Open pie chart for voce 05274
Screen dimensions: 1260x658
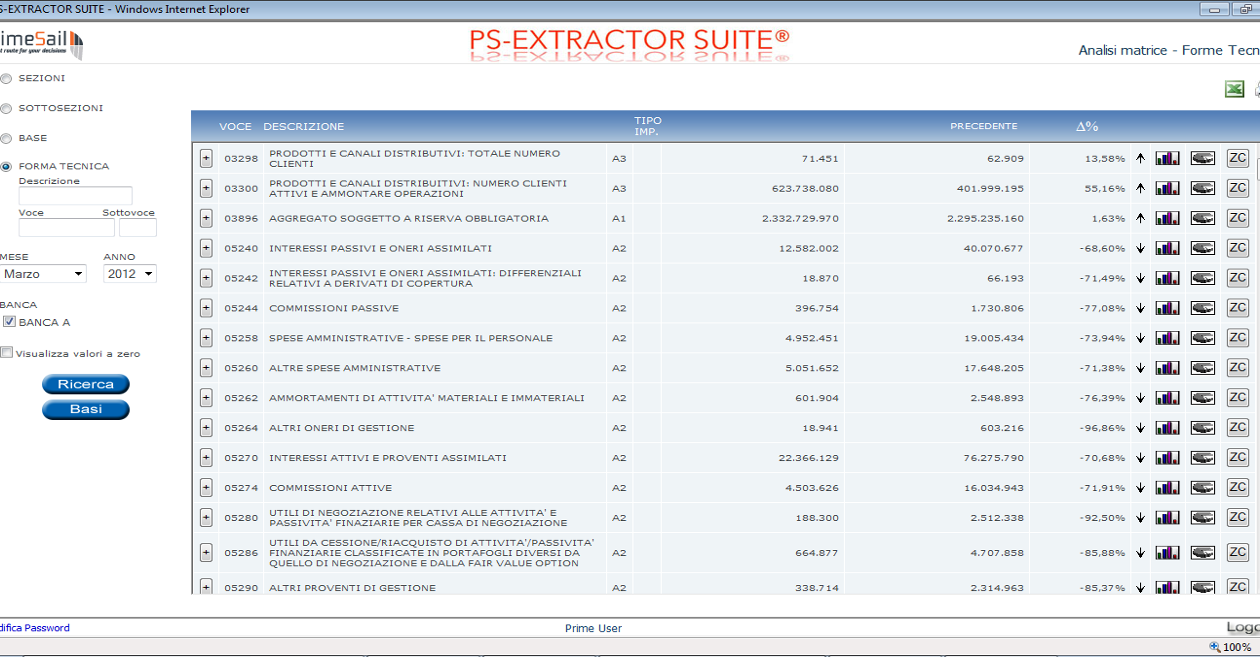pyautogui.click(x=1203, y=488)
